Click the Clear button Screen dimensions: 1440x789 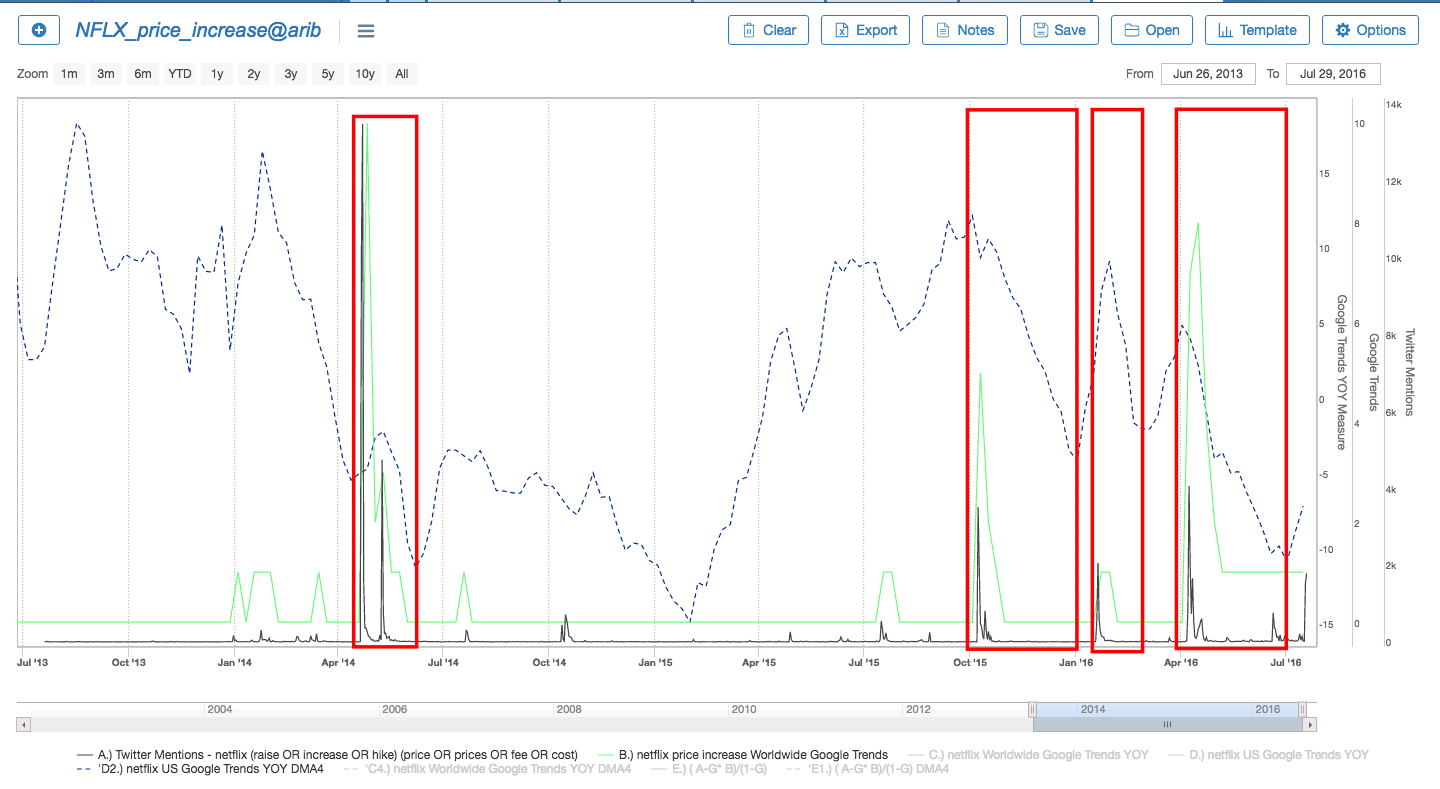769,30
